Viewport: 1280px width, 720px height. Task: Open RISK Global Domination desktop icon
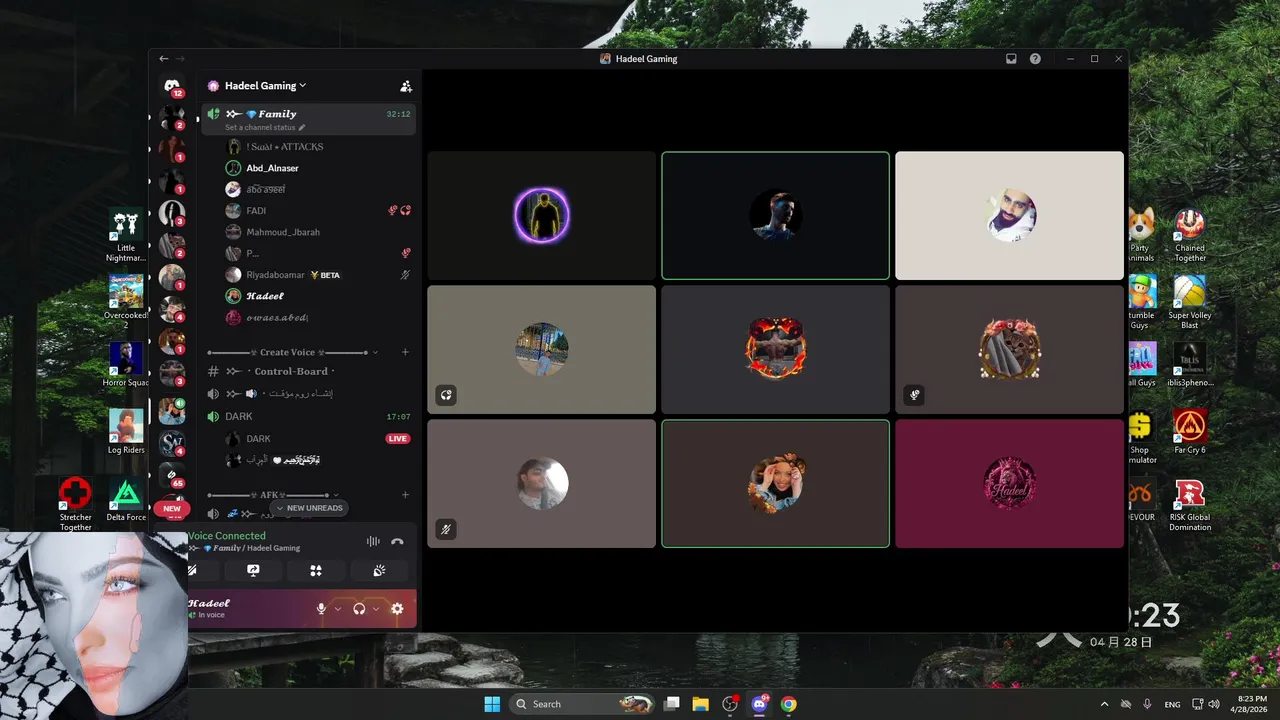click(1190, 505)
